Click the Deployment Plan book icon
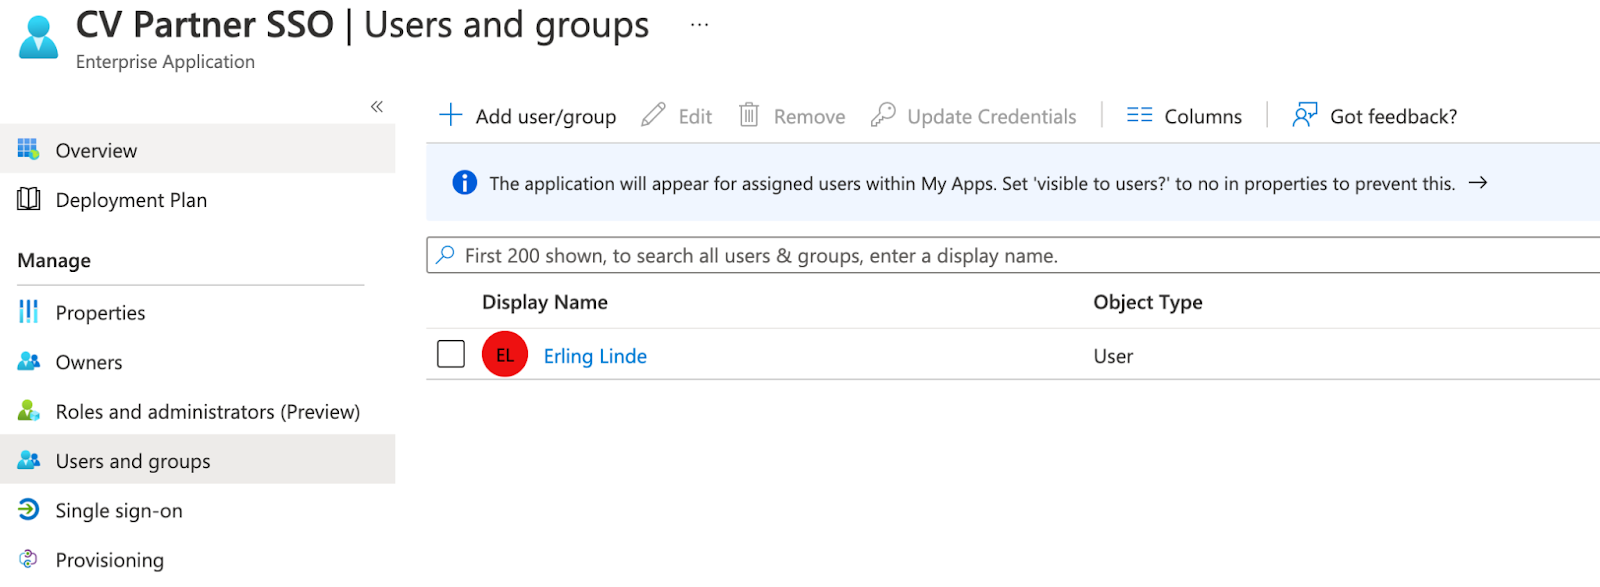Screen dimensions: 1600x587 coord(28,199)
